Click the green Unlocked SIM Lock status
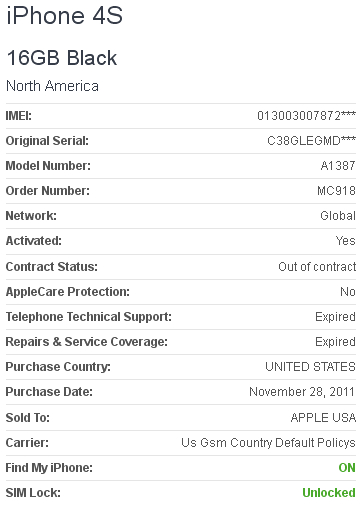The image size is (361, 505). (x=329, y=493)
